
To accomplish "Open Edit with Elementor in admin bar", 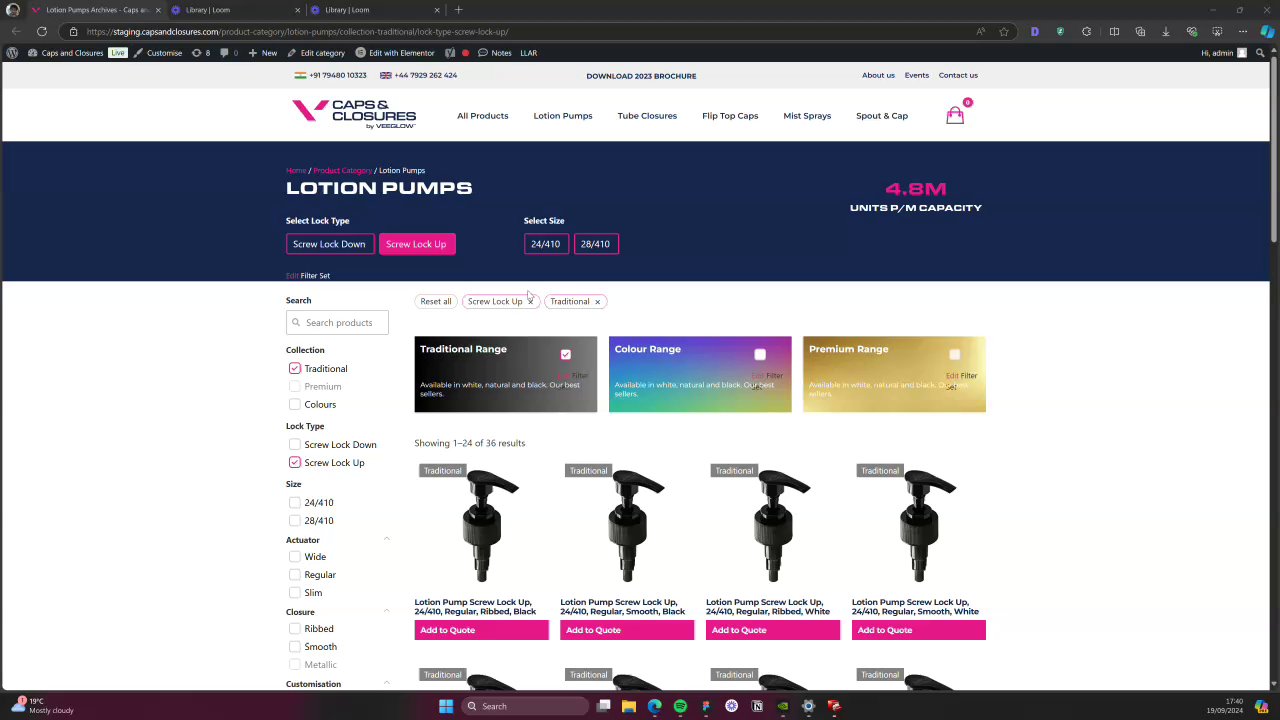I will pyautogui.click(x=395, y=53).
